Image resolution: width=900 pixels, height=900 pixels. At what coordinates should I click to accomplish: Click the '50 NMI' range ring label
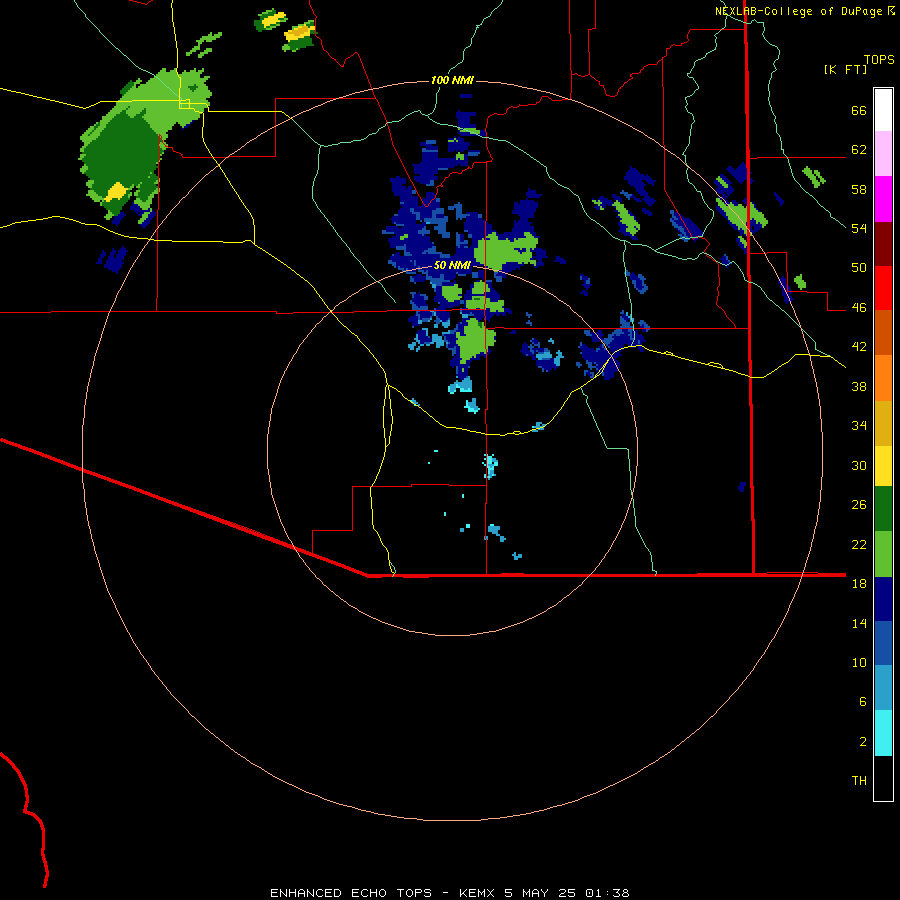click(452, 265)
